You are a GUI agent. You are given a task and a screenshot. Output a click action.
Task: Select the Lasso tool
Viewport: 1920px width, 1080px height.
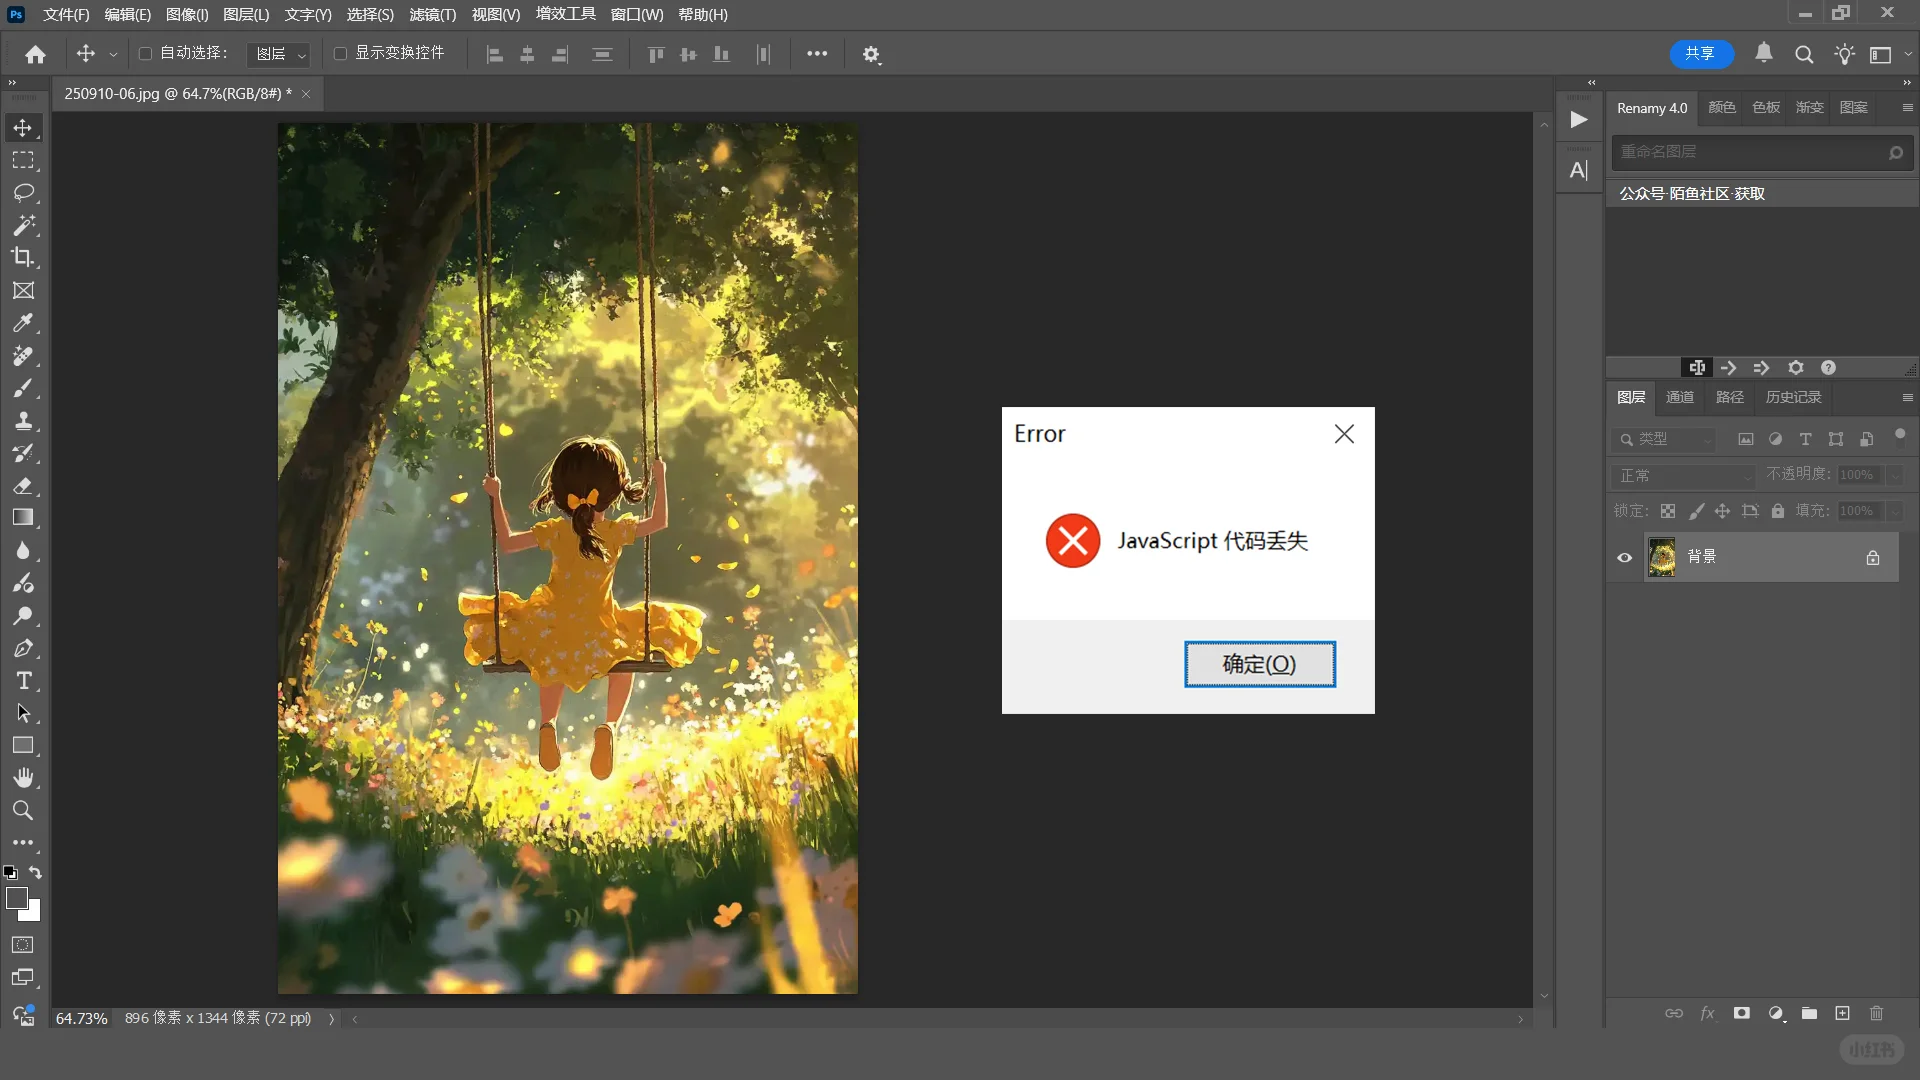pos(23,192)
